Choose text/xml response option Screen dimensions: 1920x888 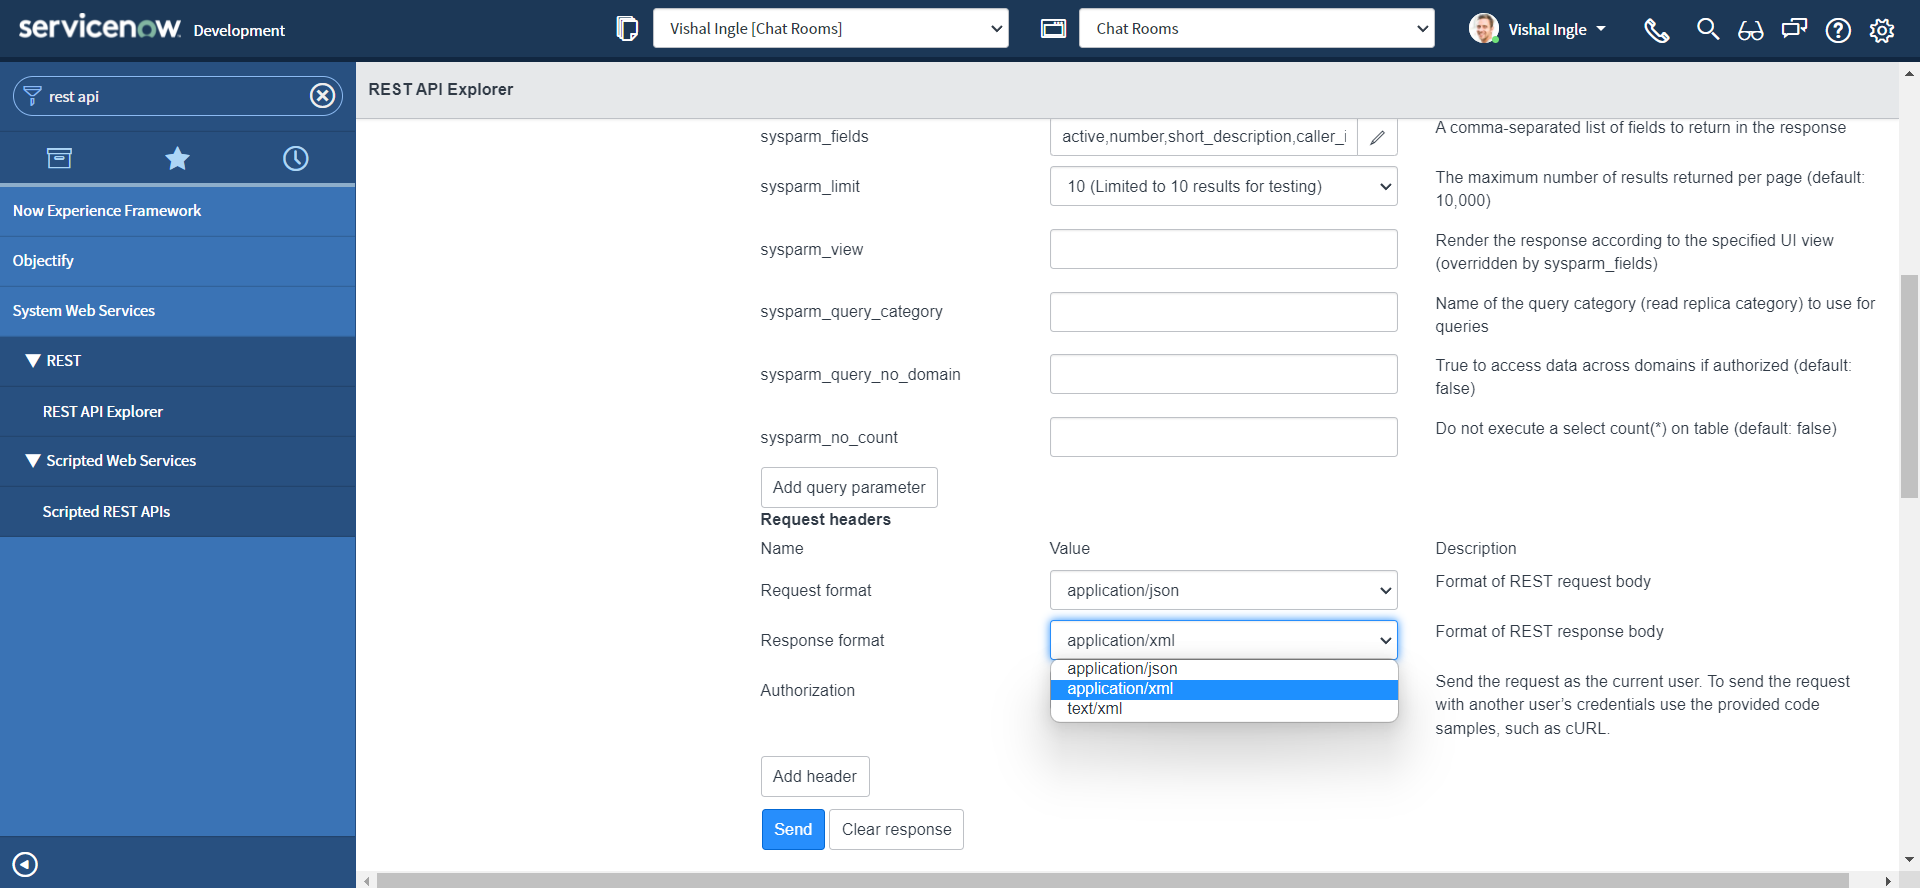tap(1224, 709)
